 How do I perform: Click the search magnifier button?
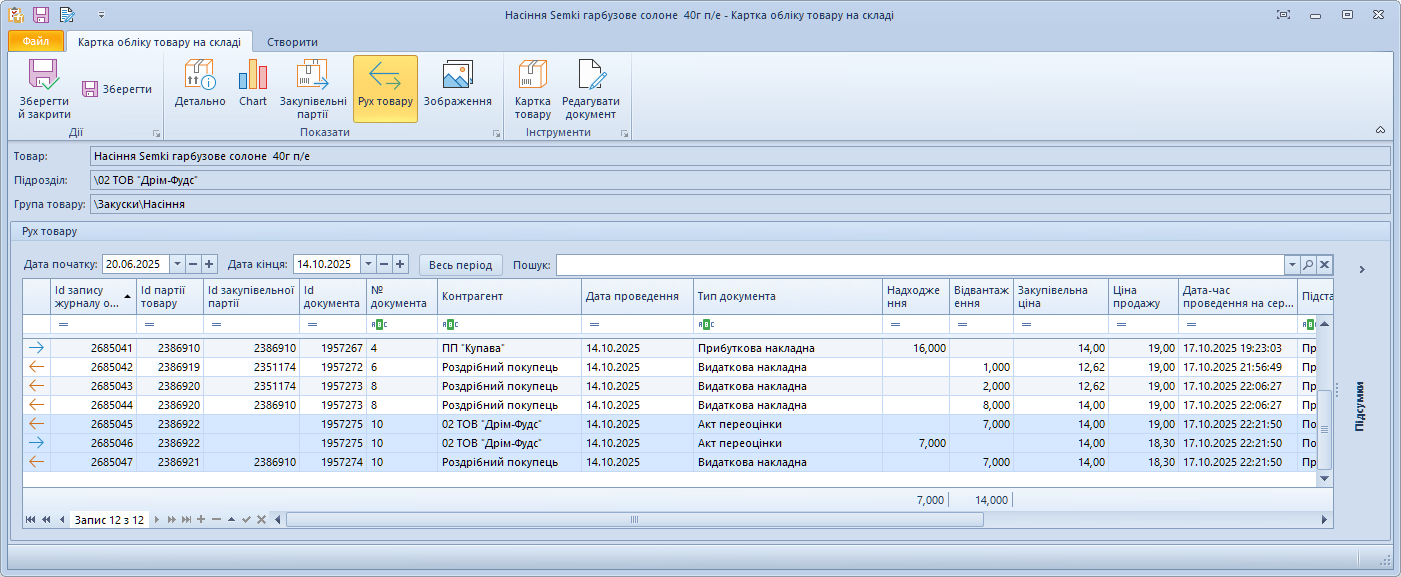pos(1307,264)
